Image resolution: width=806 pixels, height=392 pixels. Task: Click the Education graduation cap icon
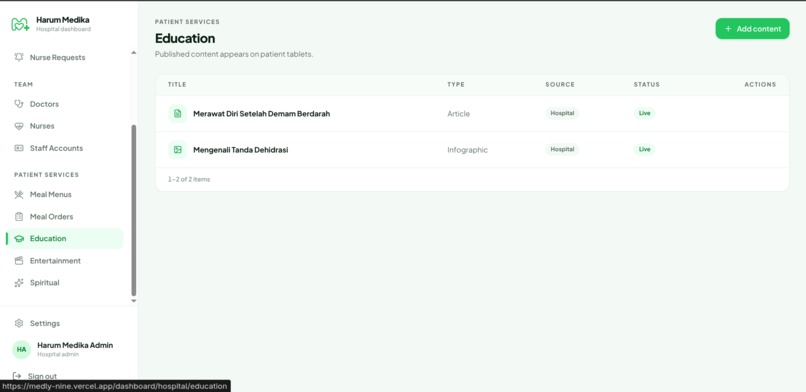[x=19, y=238]
